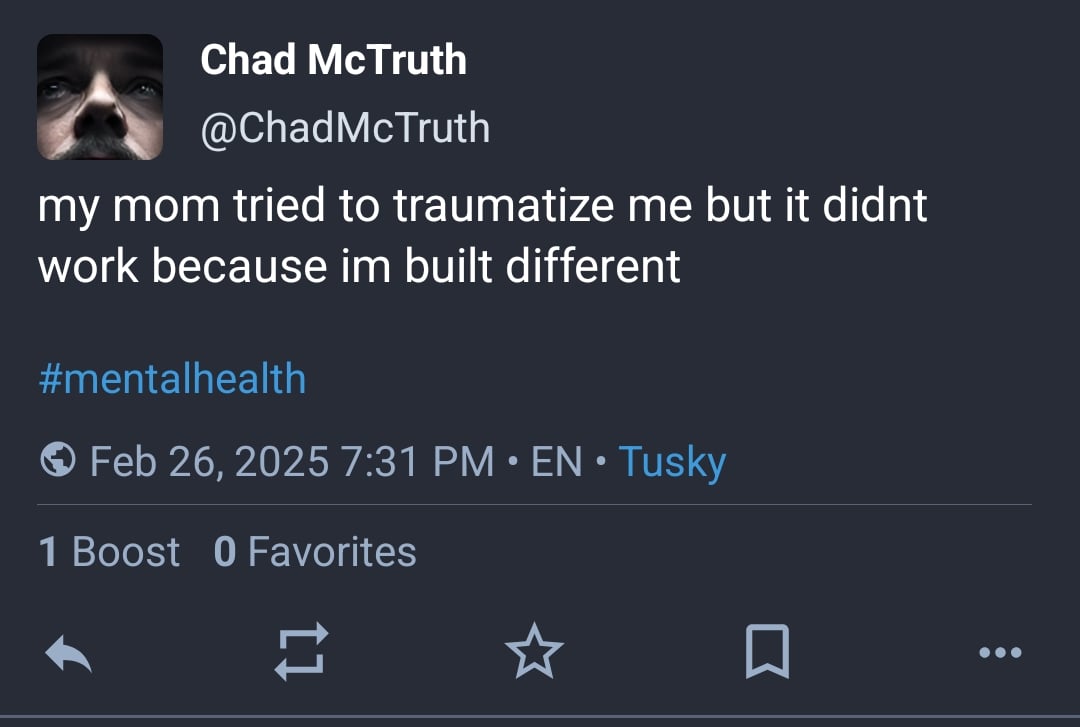1080x727 pixels.
Task: Click the EN language label
Action: point(557,461)
